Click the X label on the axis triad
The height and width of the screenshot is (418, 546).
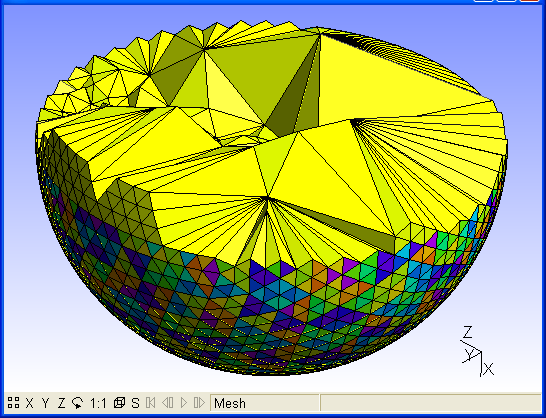point(489,369)
